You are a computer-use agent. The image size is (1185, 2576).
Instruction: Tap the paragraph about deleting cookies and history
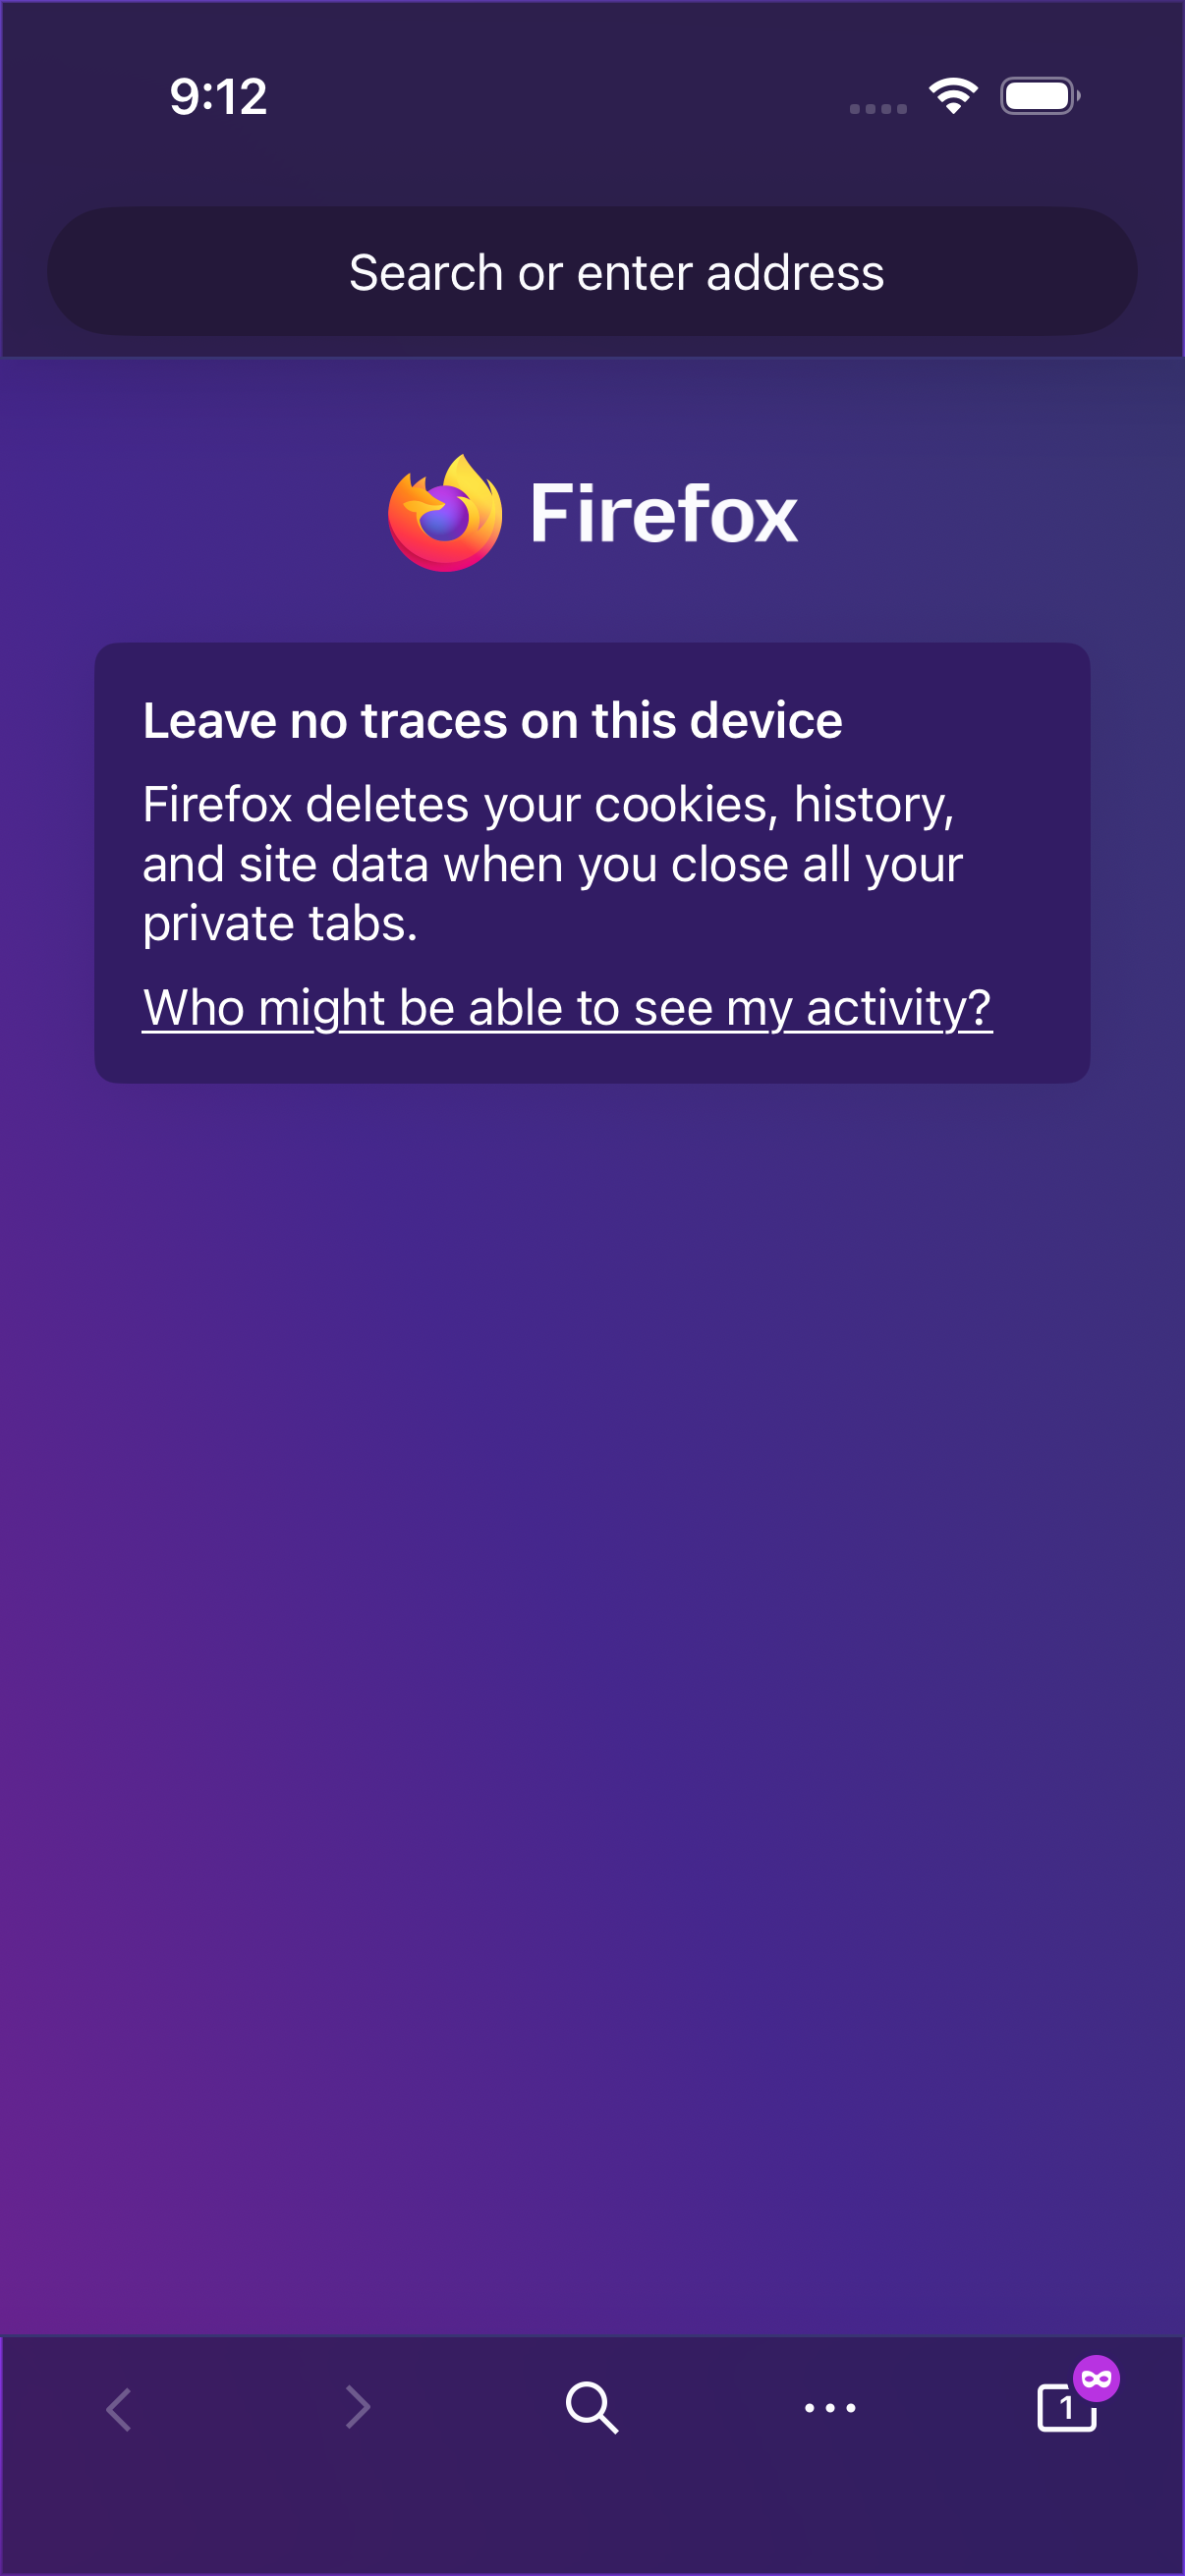(552, 863)
